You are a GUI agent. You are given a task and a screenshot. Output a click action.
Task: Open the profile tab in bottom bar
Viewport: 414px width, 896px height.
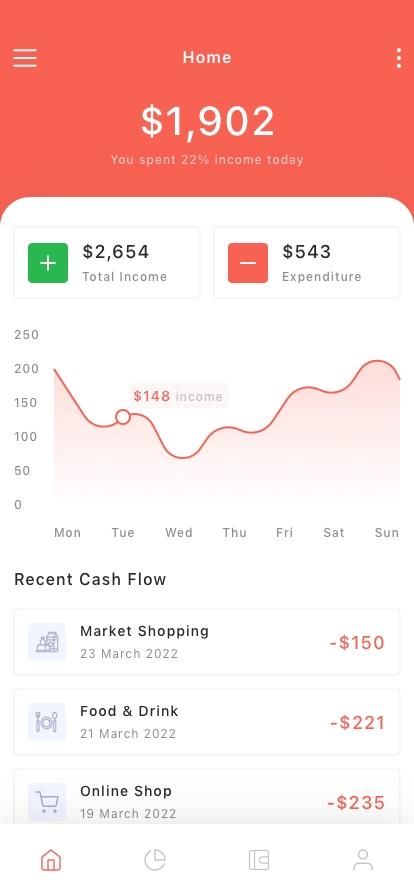[x=363, y=860]
